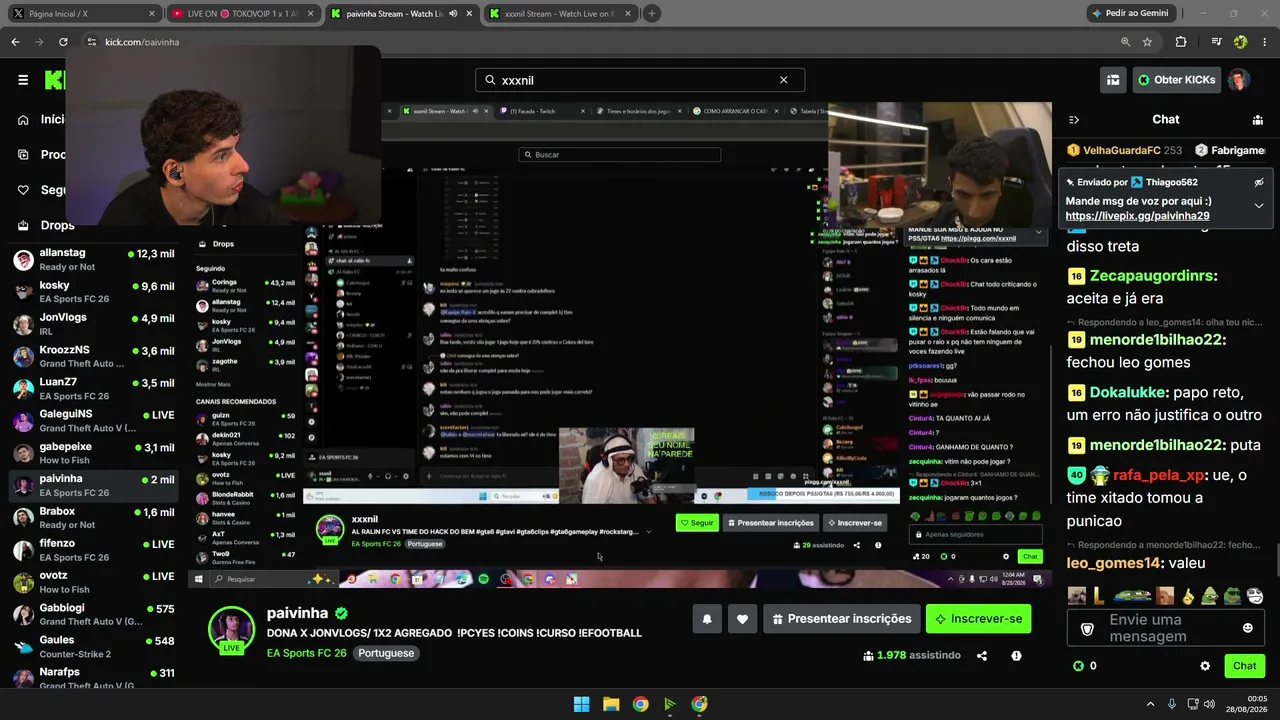The width and height of the screenshot is (1280, 720).
Task: Select the Gabbiogi channel row
Action: pos(94,614)
